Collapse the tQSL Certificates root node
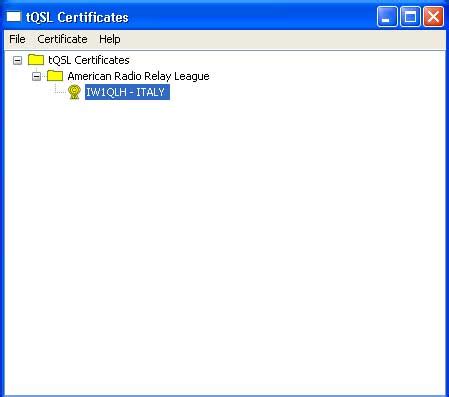 point(17,60)
